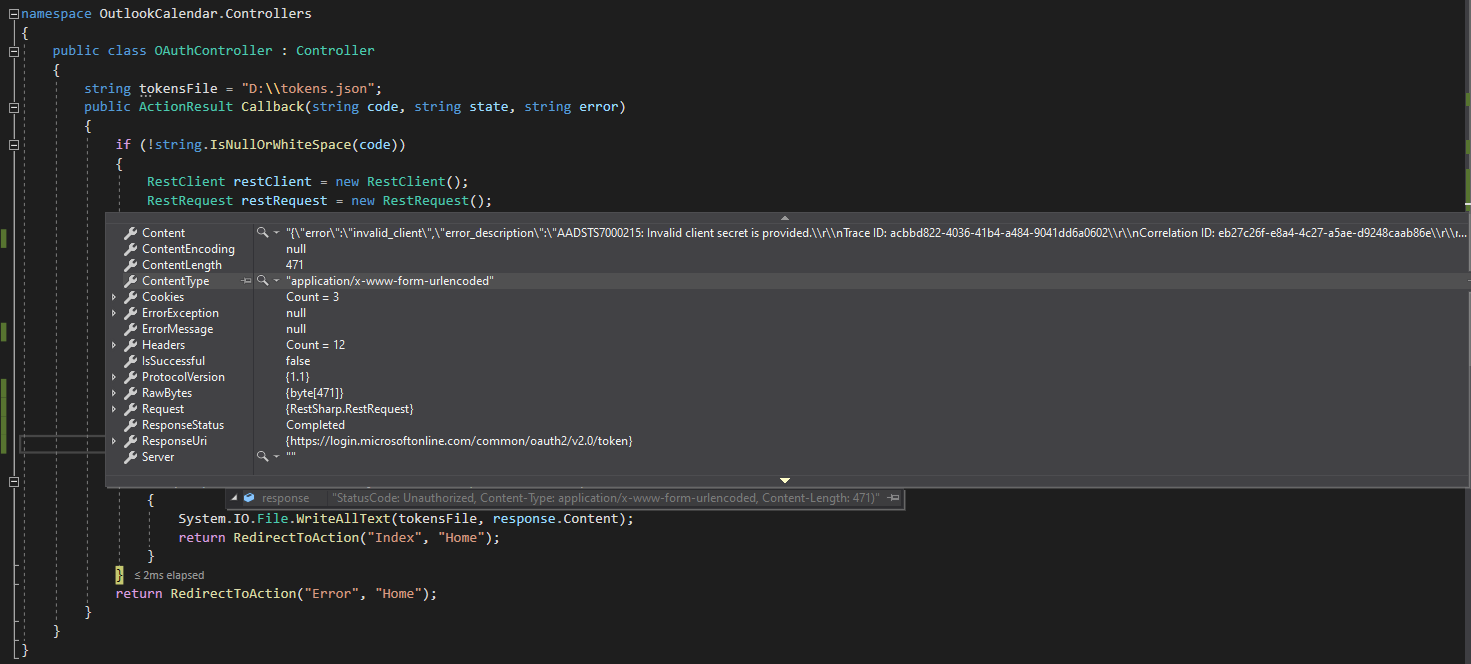
Task: Pin the ContentType property in datatip
Action: (x=246, y=281)
